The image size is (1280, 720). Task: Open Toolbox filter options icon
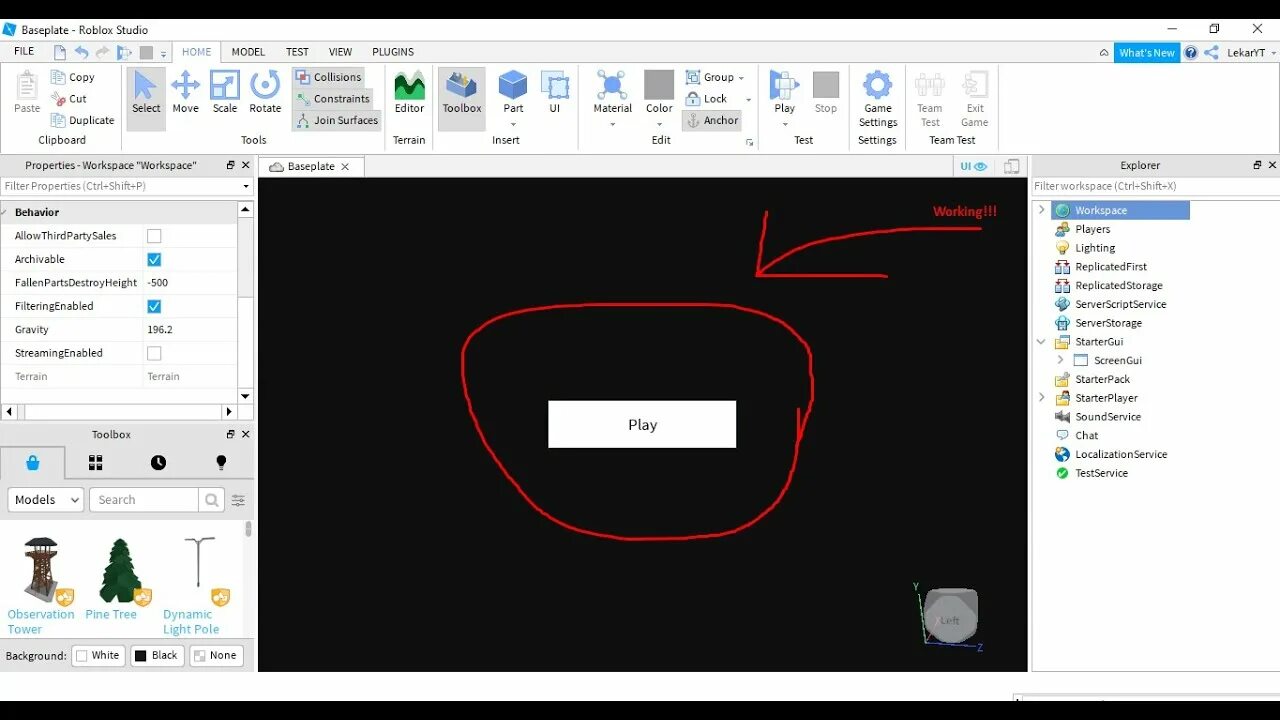(238, 500)
